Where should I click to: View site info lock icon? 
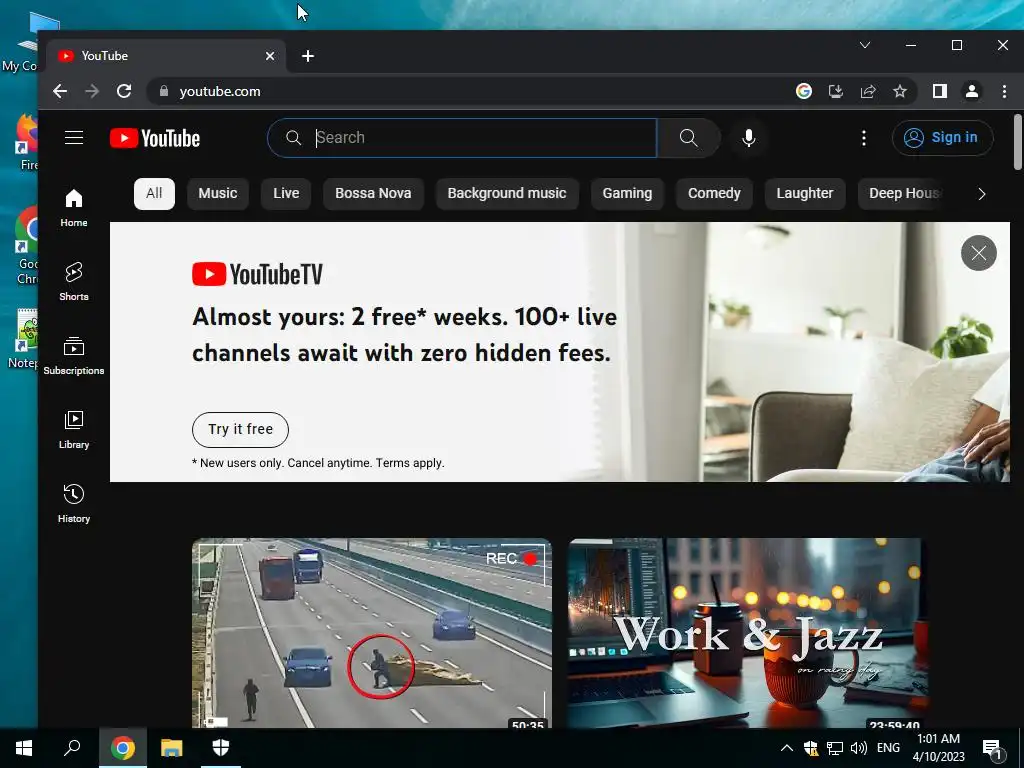(x=163, y=91)
